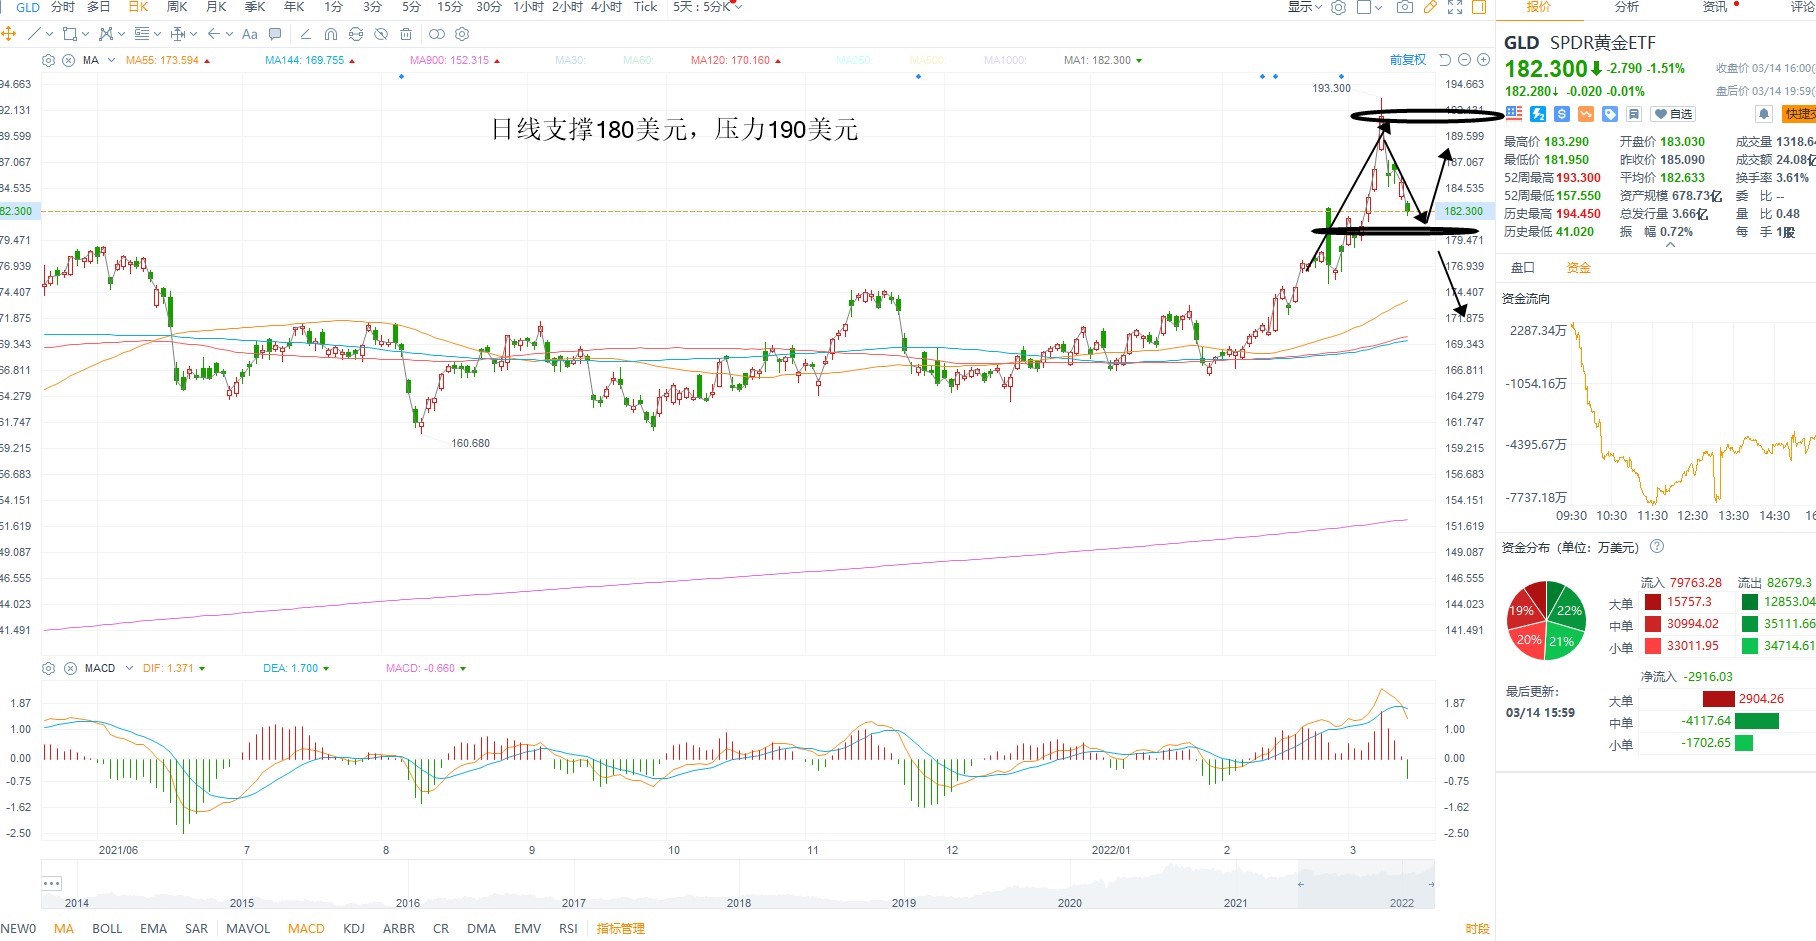Select KDJ indicator at the bottom

tap(354, 928)
